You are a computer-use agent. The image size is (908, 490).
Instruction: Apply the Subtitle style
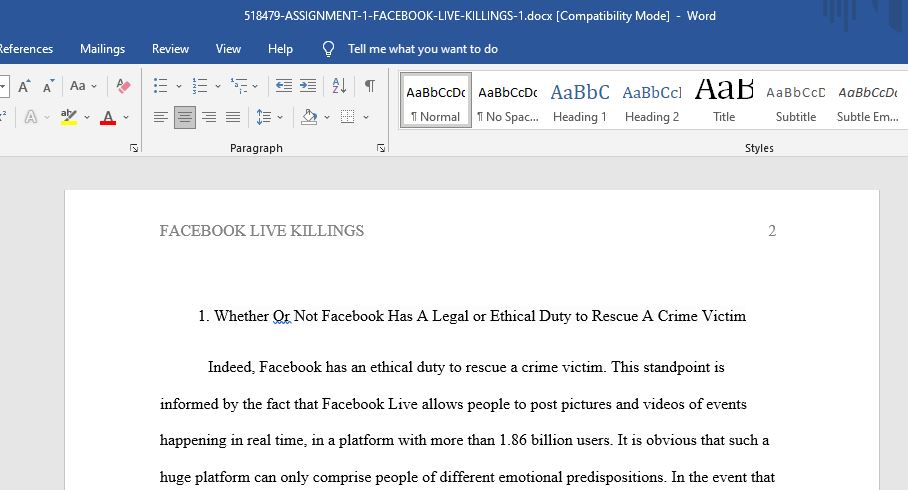[x=796, y=101]
